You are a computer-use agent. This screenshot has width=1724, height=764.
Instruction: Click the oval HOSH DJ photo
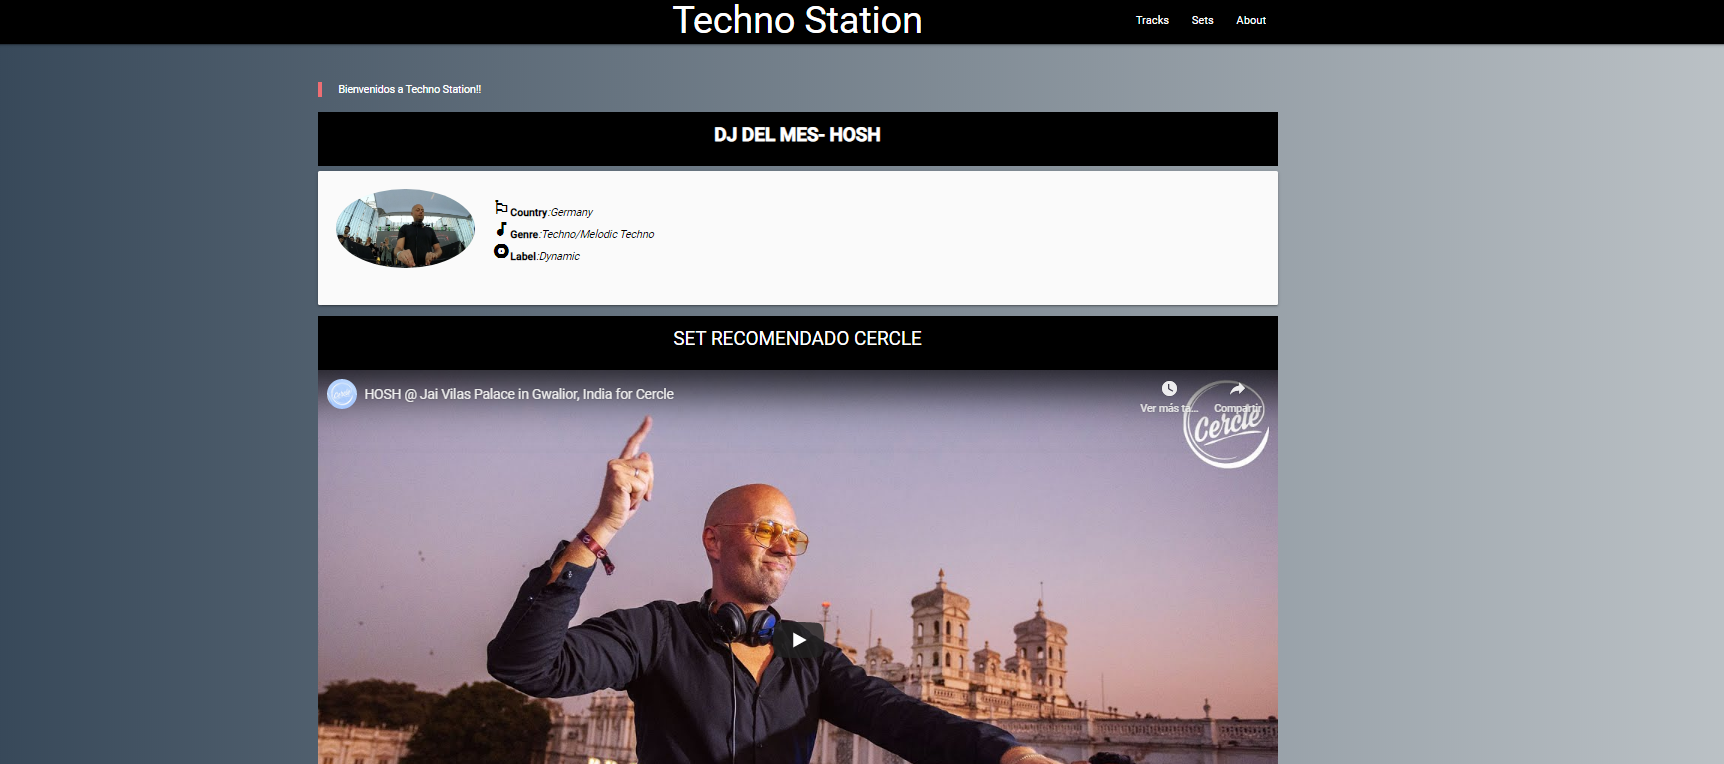tap(406, 228)
